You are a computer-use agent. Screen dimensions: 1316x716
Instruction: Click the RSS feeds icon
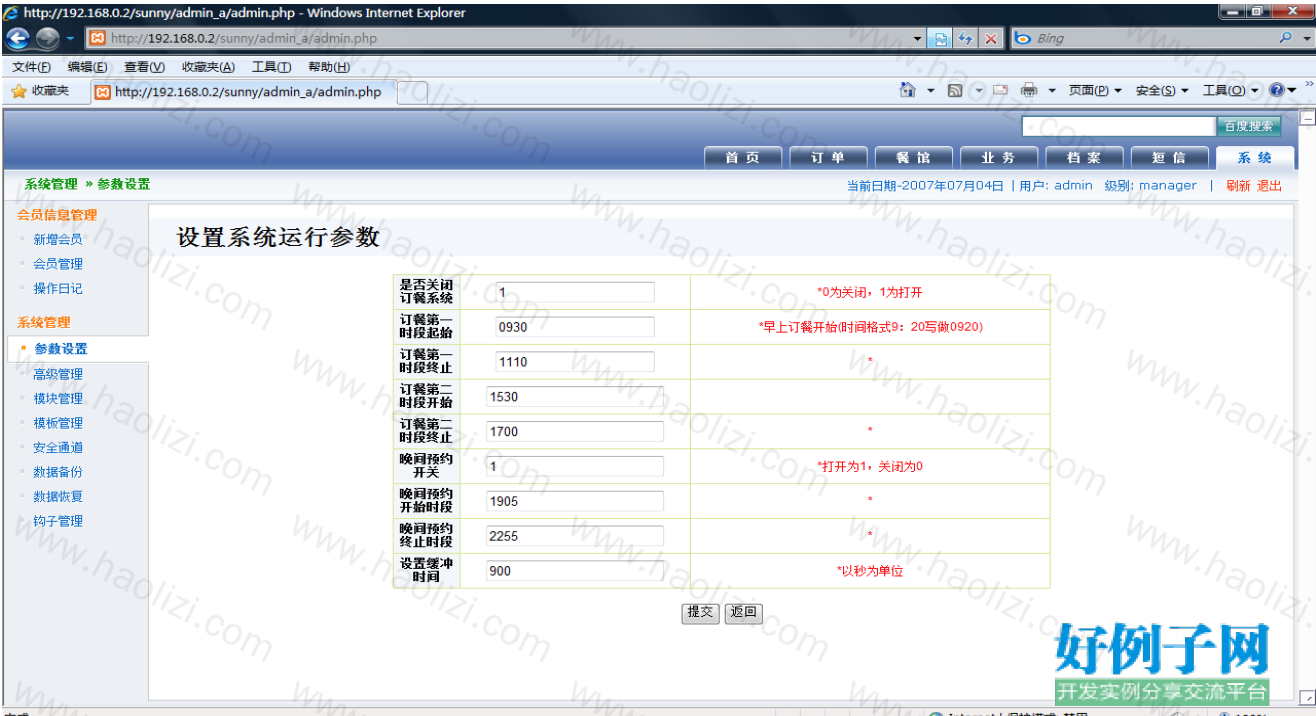[x=955, y=90]
